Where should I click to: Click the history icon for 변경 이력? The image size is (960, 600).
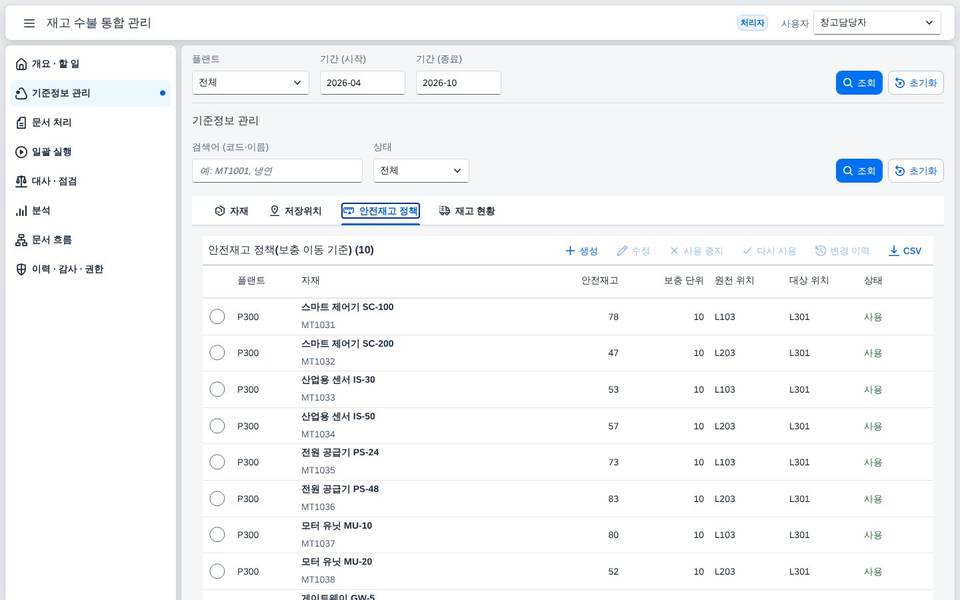tap(820, 250)
